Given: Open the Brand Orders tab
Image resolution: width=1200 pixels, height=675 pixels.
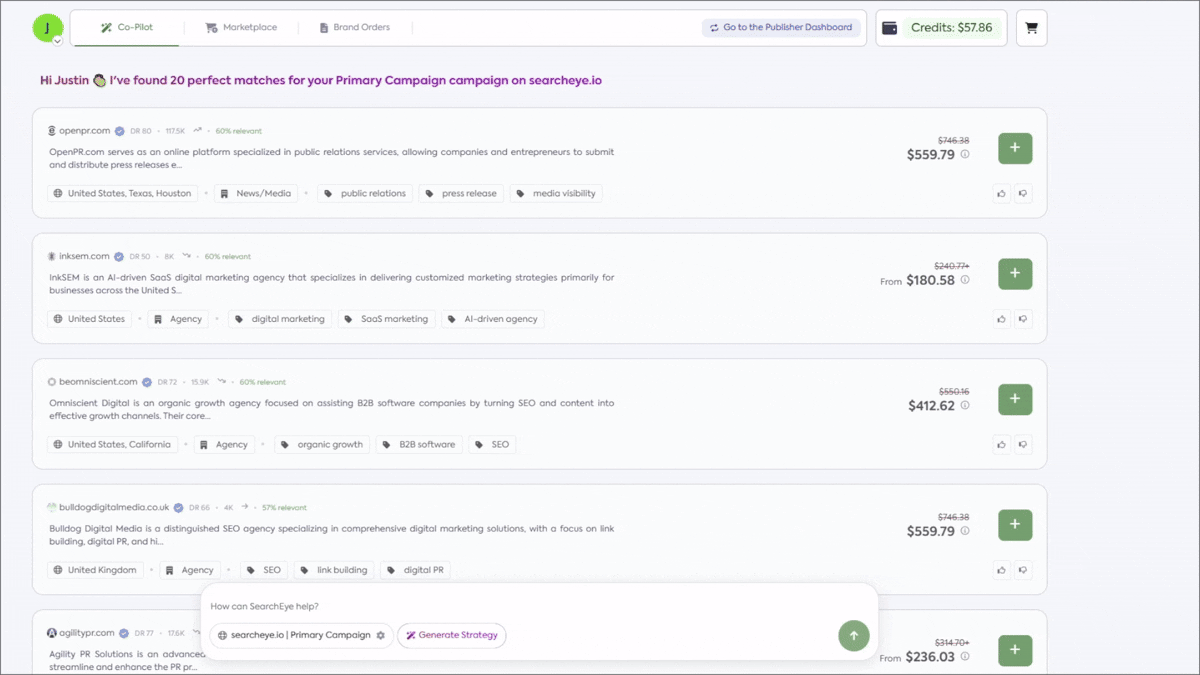Looking at the screenshot, I should tap(355, 28).
